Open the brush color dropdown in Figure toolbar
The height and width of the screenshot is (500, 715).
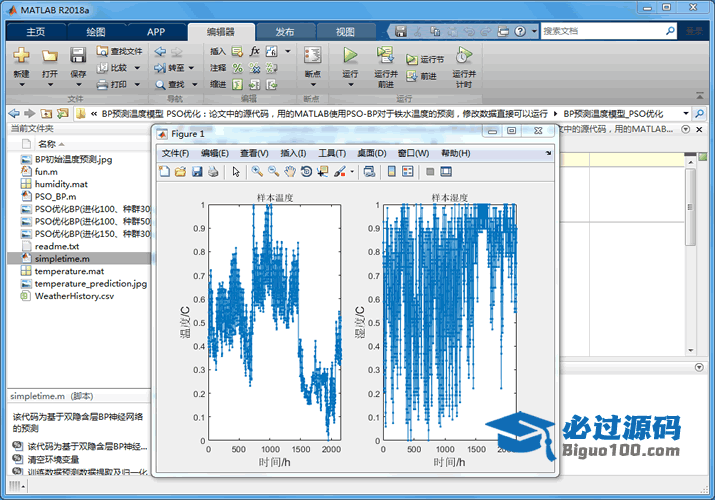click(x=352, y=172)
